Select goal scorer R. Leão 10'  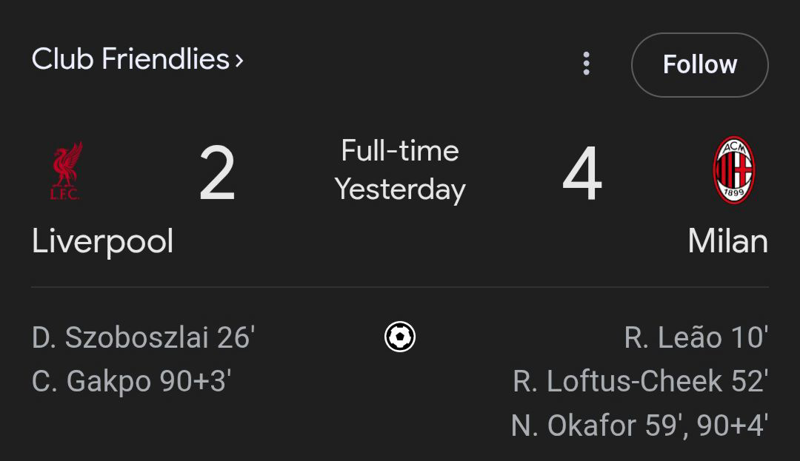coord(696,338)
